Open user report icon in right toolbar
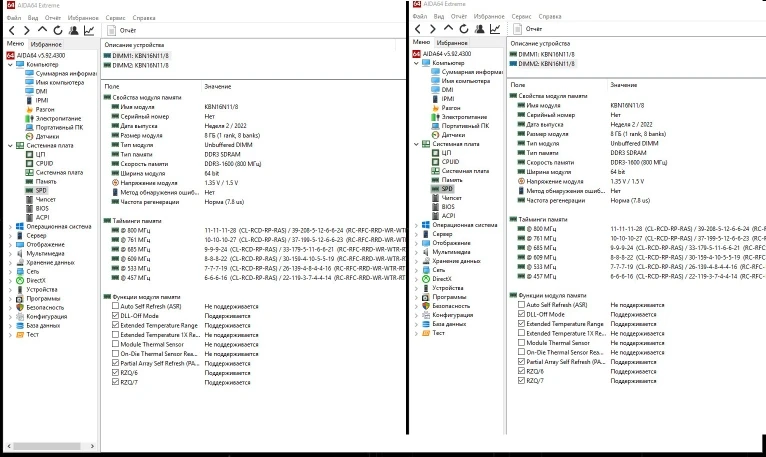Image resolution: width=766 pixels, height=457 pixels. coord(480,29)
